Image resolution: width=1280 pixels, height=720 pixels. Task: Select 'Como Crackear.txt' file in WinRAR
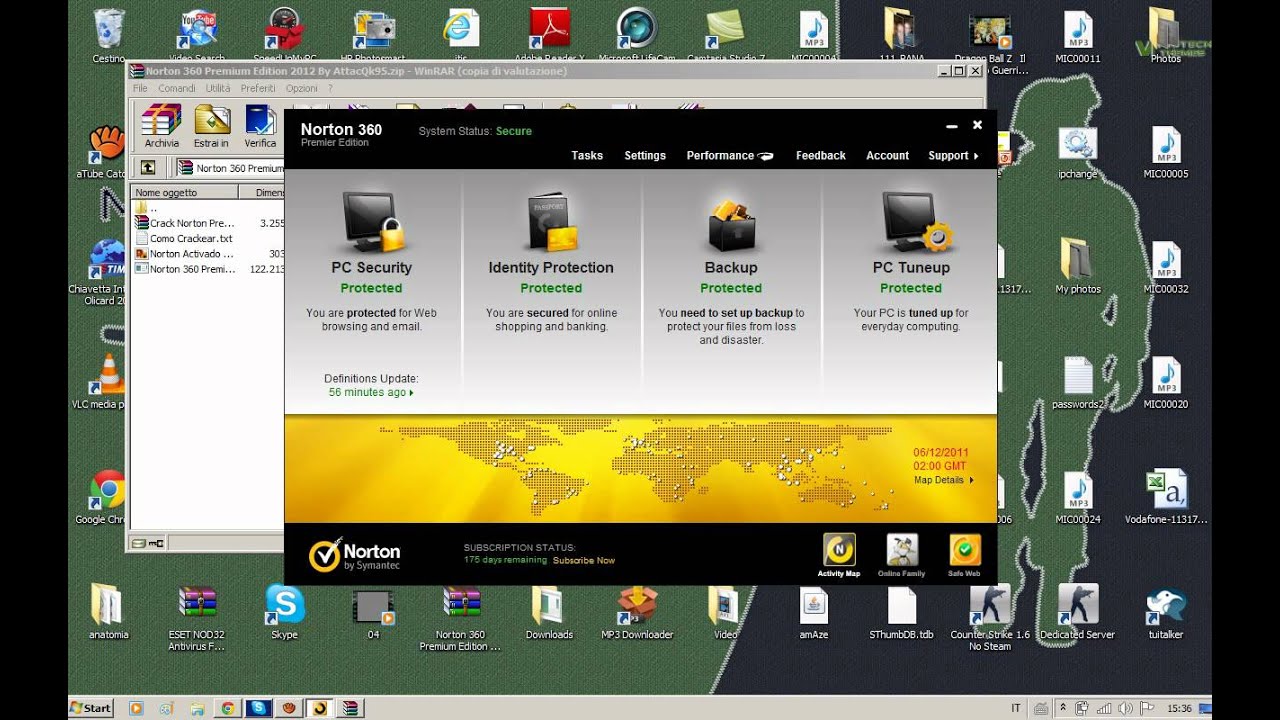point(208,238)
